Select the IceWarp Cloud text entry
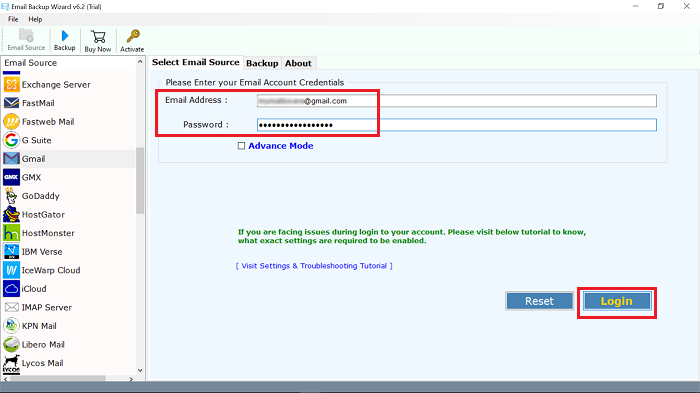The image size is (700, 393). (x=51, y=271)
